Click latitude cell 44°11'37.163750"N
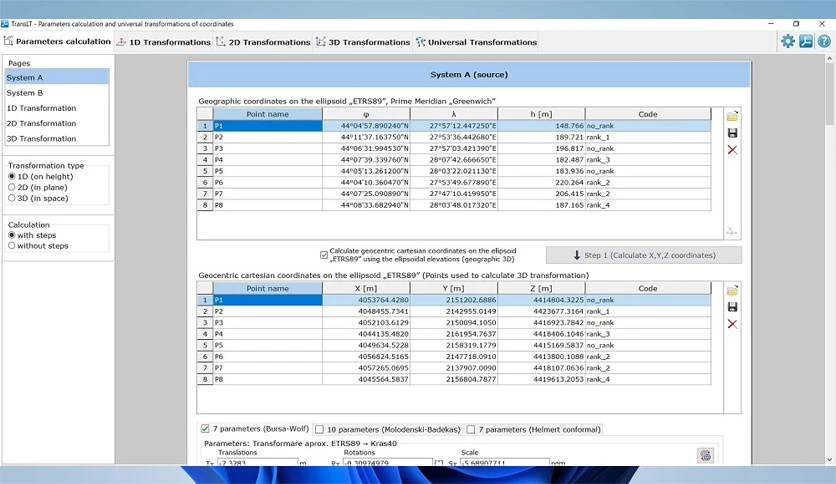This screenshot has width=836, height=484. click(x=366, y=137)
